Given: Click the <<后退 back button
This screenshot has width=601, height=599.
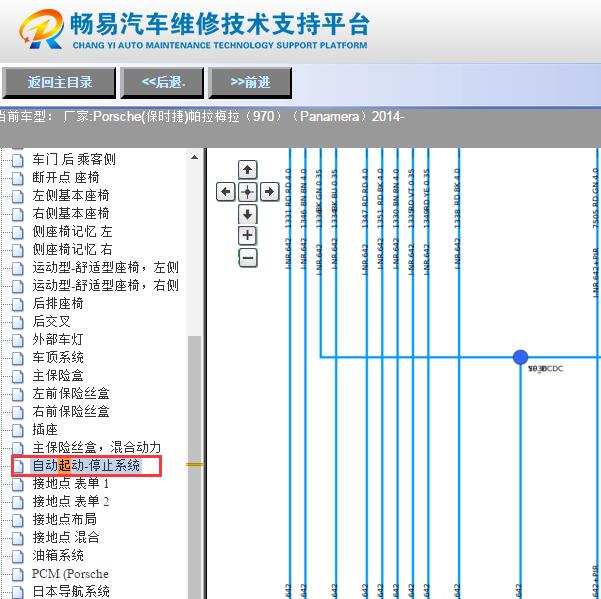Looking at the screenshot, I should point(171,83).
